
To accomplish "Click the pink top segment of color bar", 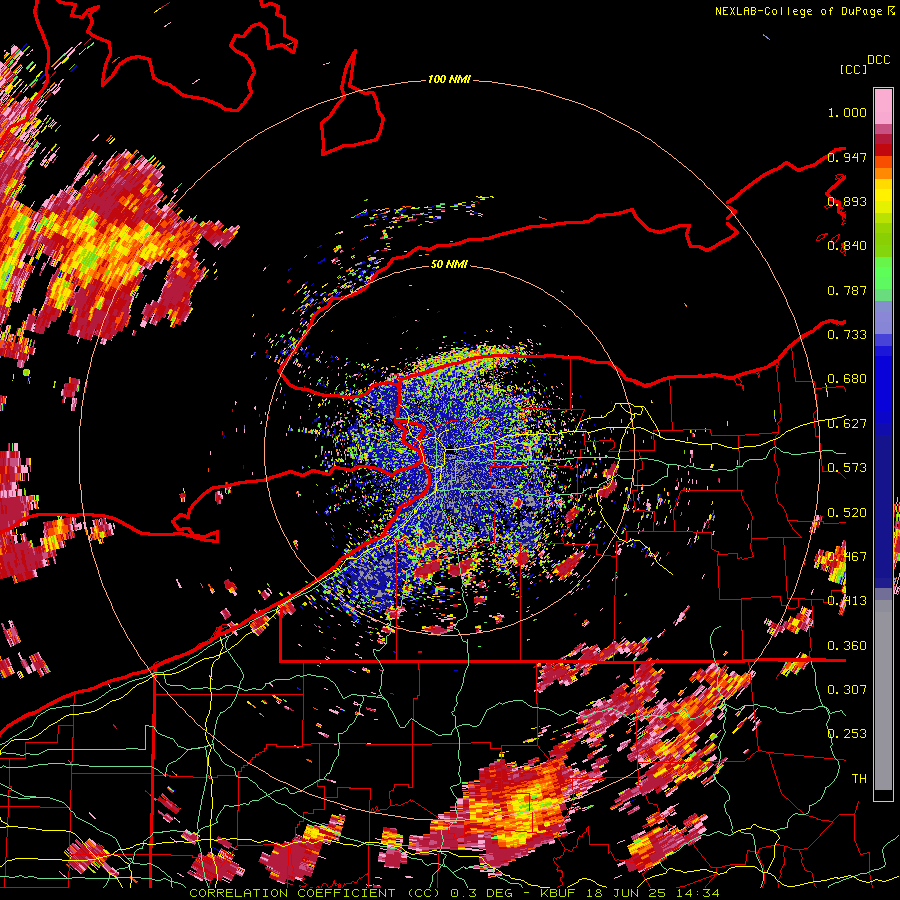I will tap(883, 106).
